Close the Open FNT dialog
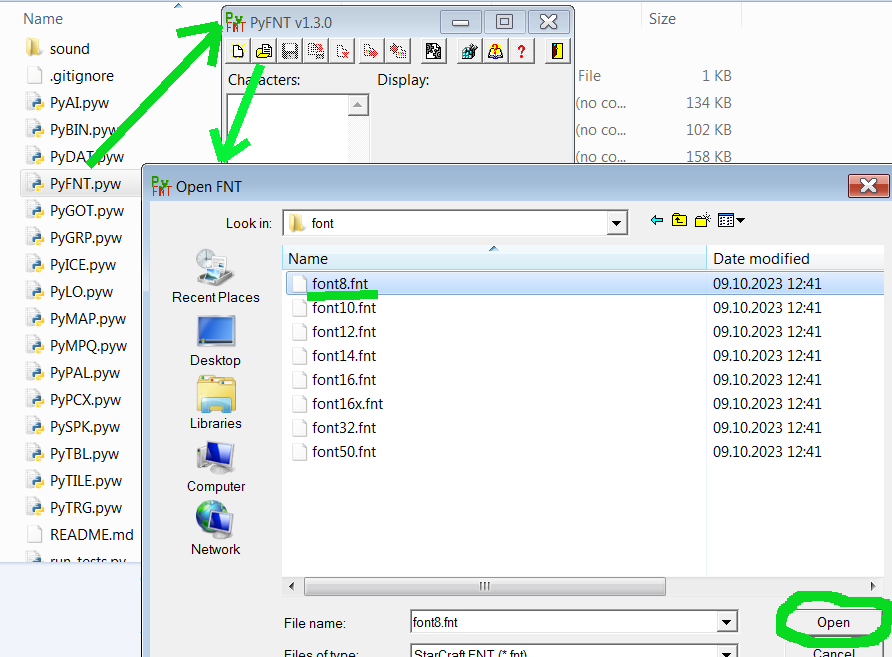Viewport: 892px width, 657px height. (868, 185)
